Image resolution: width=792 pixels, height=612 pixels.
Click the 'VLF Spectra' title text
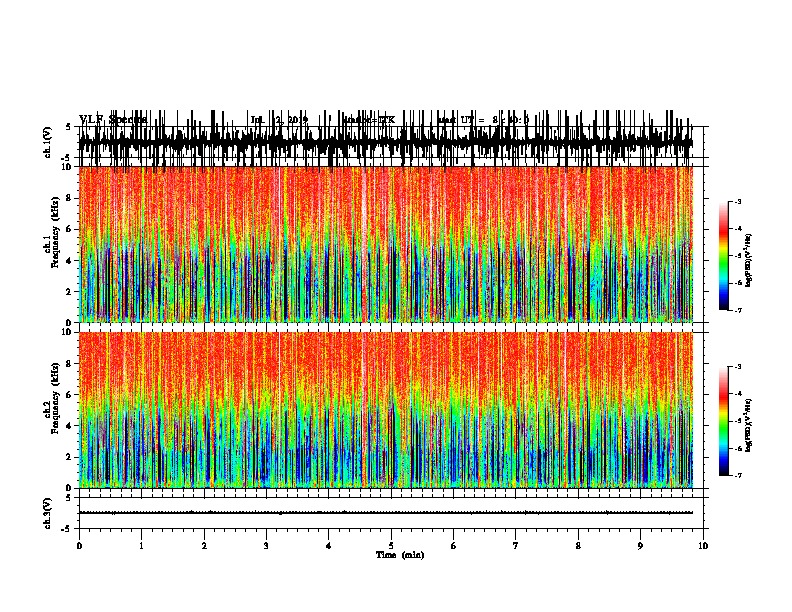pyautogui.click(x=113, y=120)
